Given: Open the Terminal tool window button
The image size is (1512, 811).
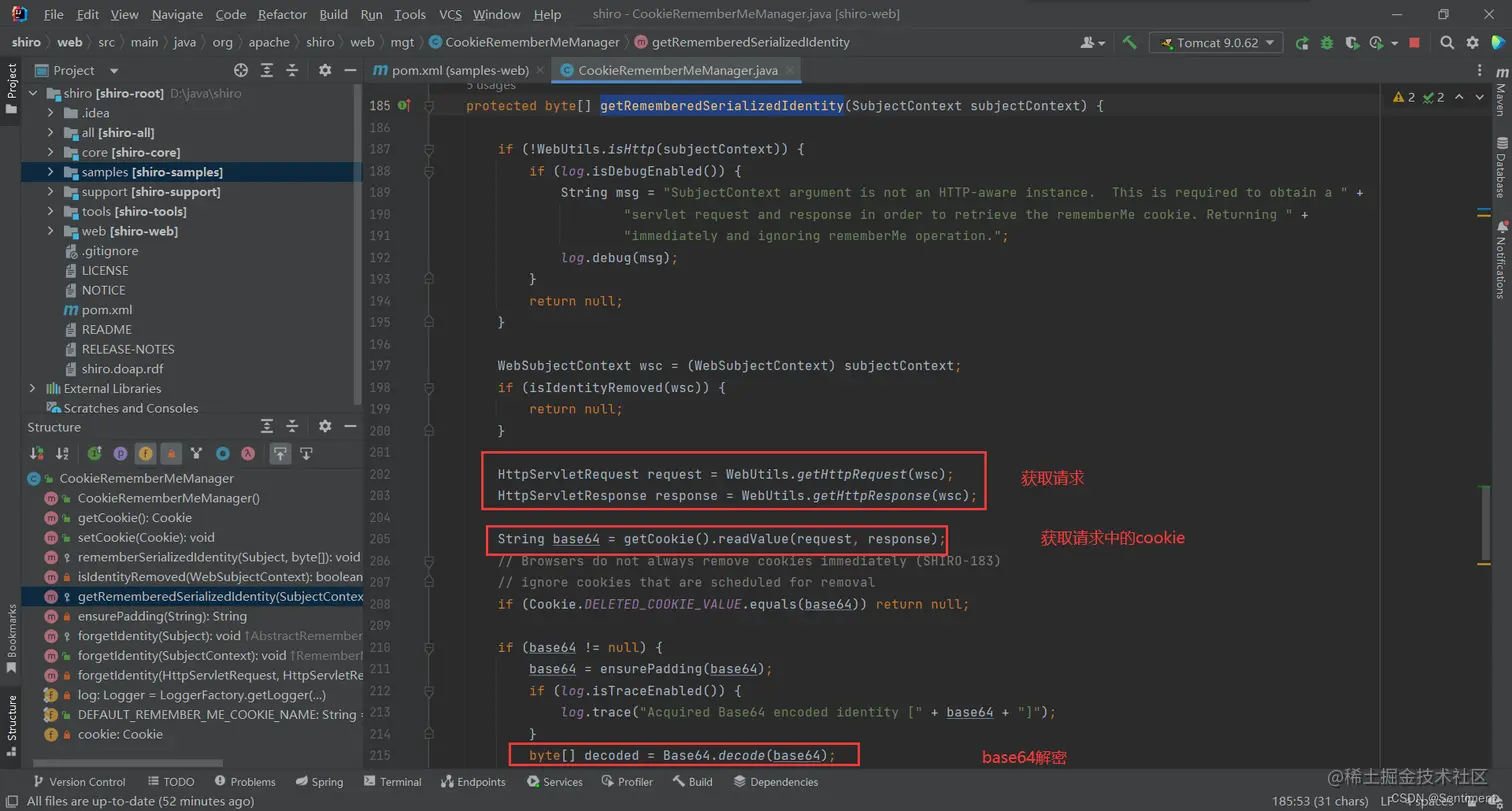Looking at the screenshot, I should tap(392, 782).
